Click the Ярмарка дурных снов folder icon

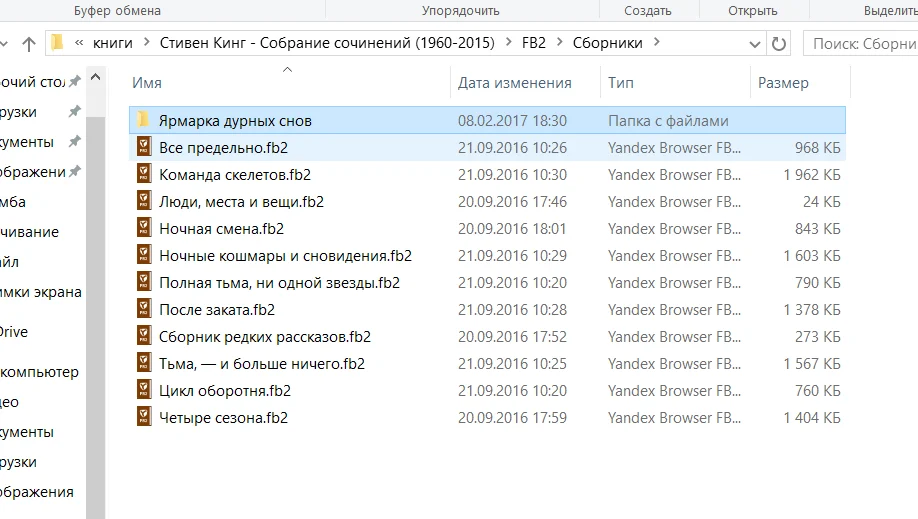[143, 120]
